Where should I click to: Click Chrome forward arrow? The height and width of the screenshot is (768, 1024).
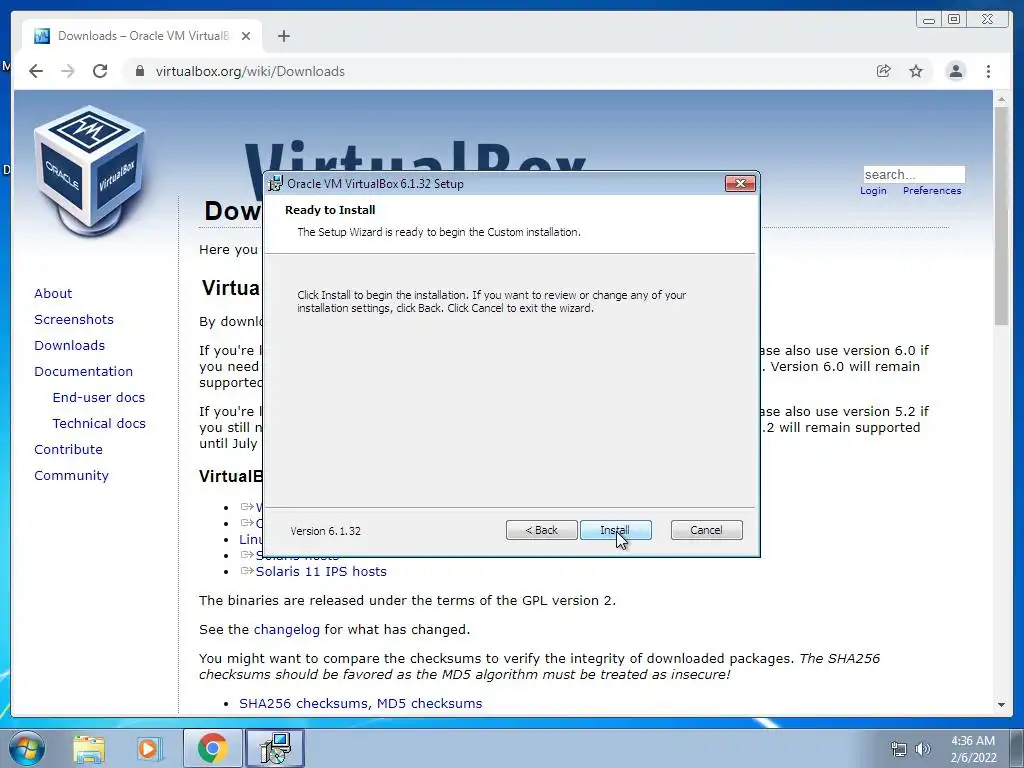[x=68, y=71]
